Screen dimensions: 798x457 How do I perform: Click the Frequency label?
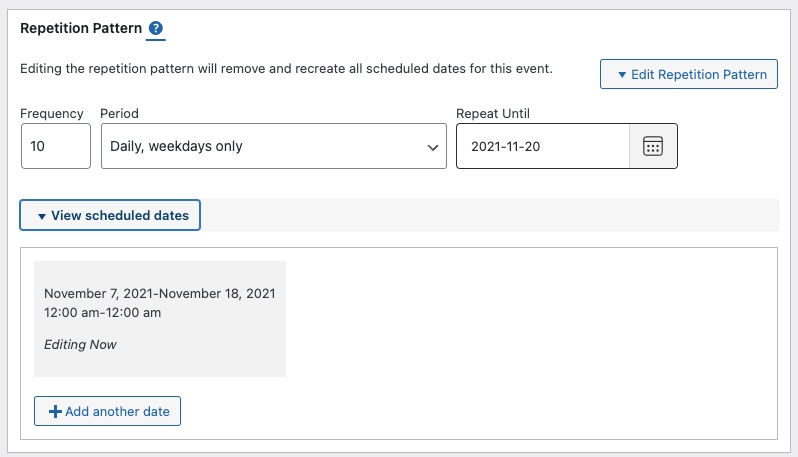pos(52,114)
